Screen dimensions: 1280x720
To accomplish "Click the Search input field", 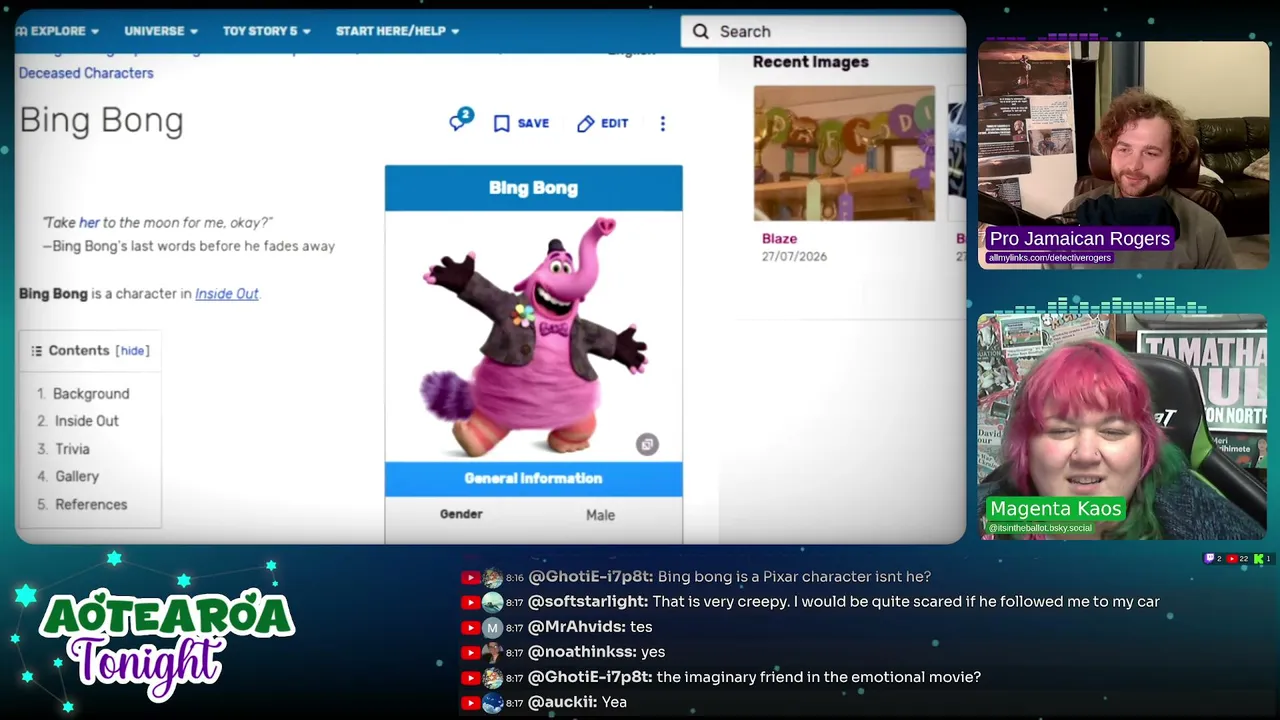I will coord(823,31).
